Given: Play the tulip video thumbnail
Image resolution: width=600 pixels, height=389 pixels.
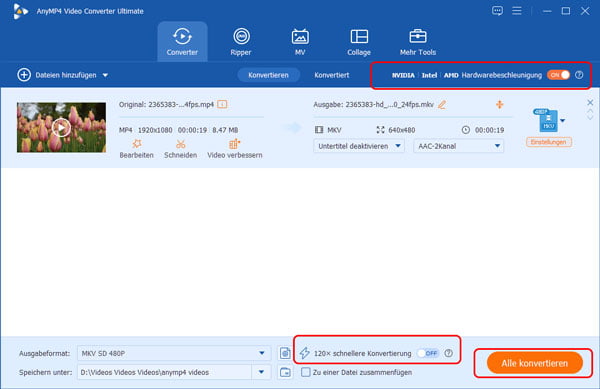Looking at the screenshot, I should tap(61, 127).
